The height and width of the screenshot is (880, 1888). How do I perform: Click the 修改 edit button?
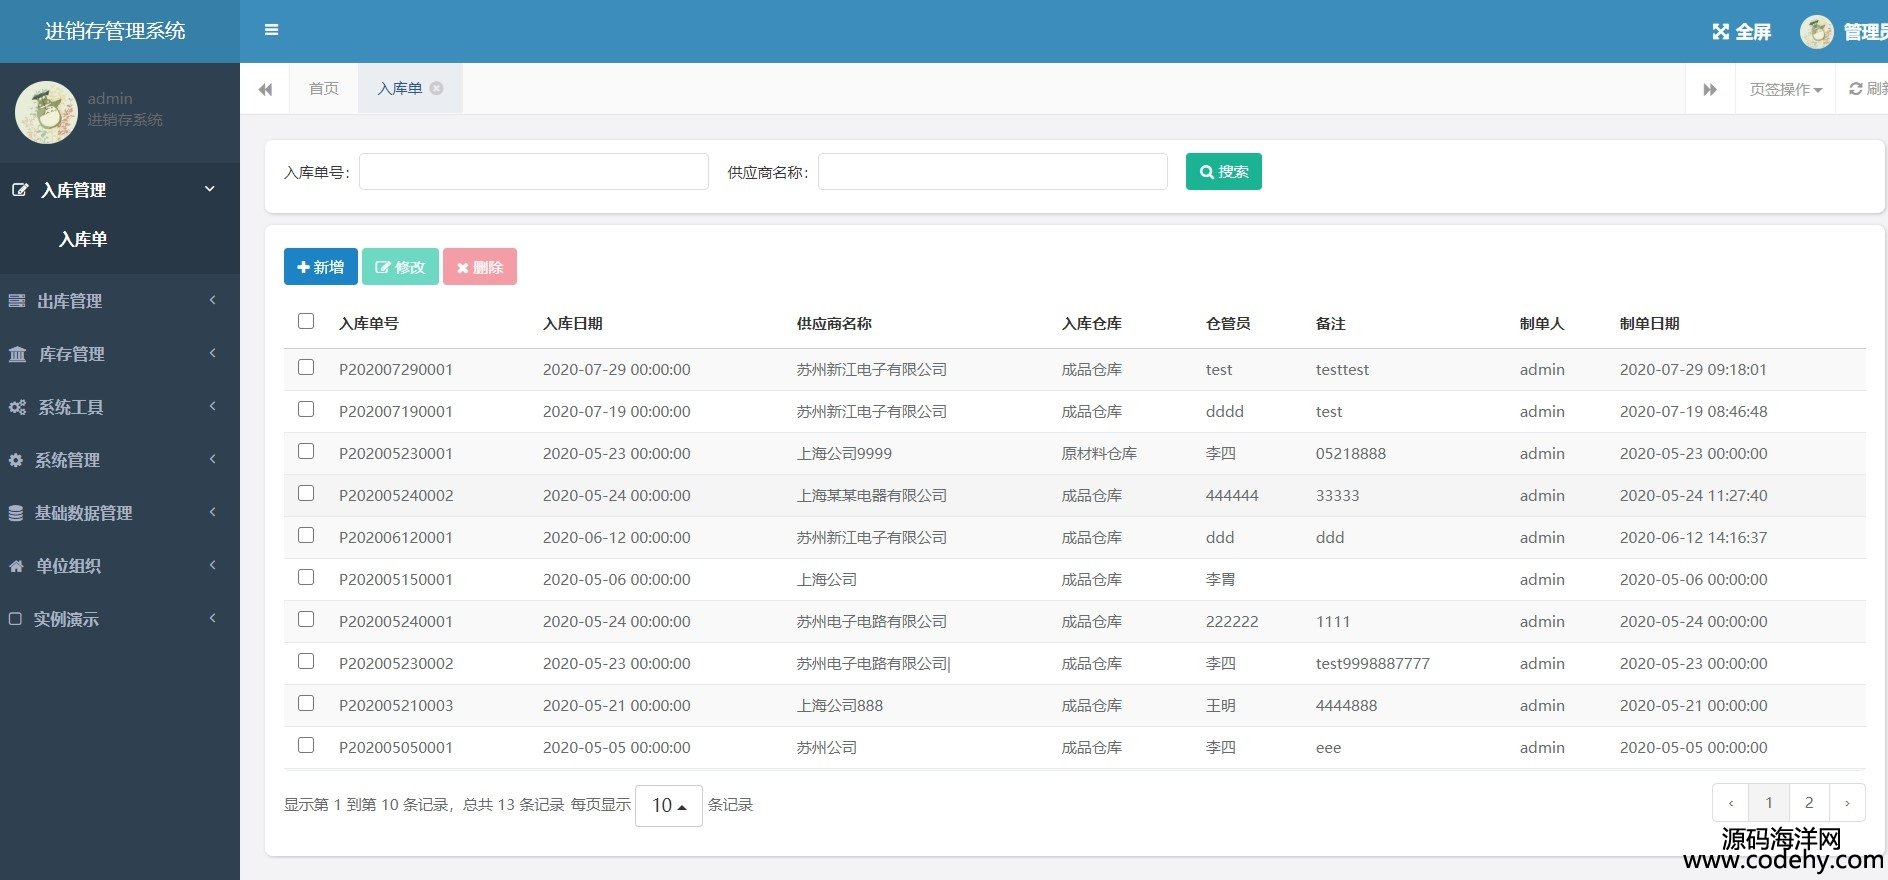tap(400, 267)
